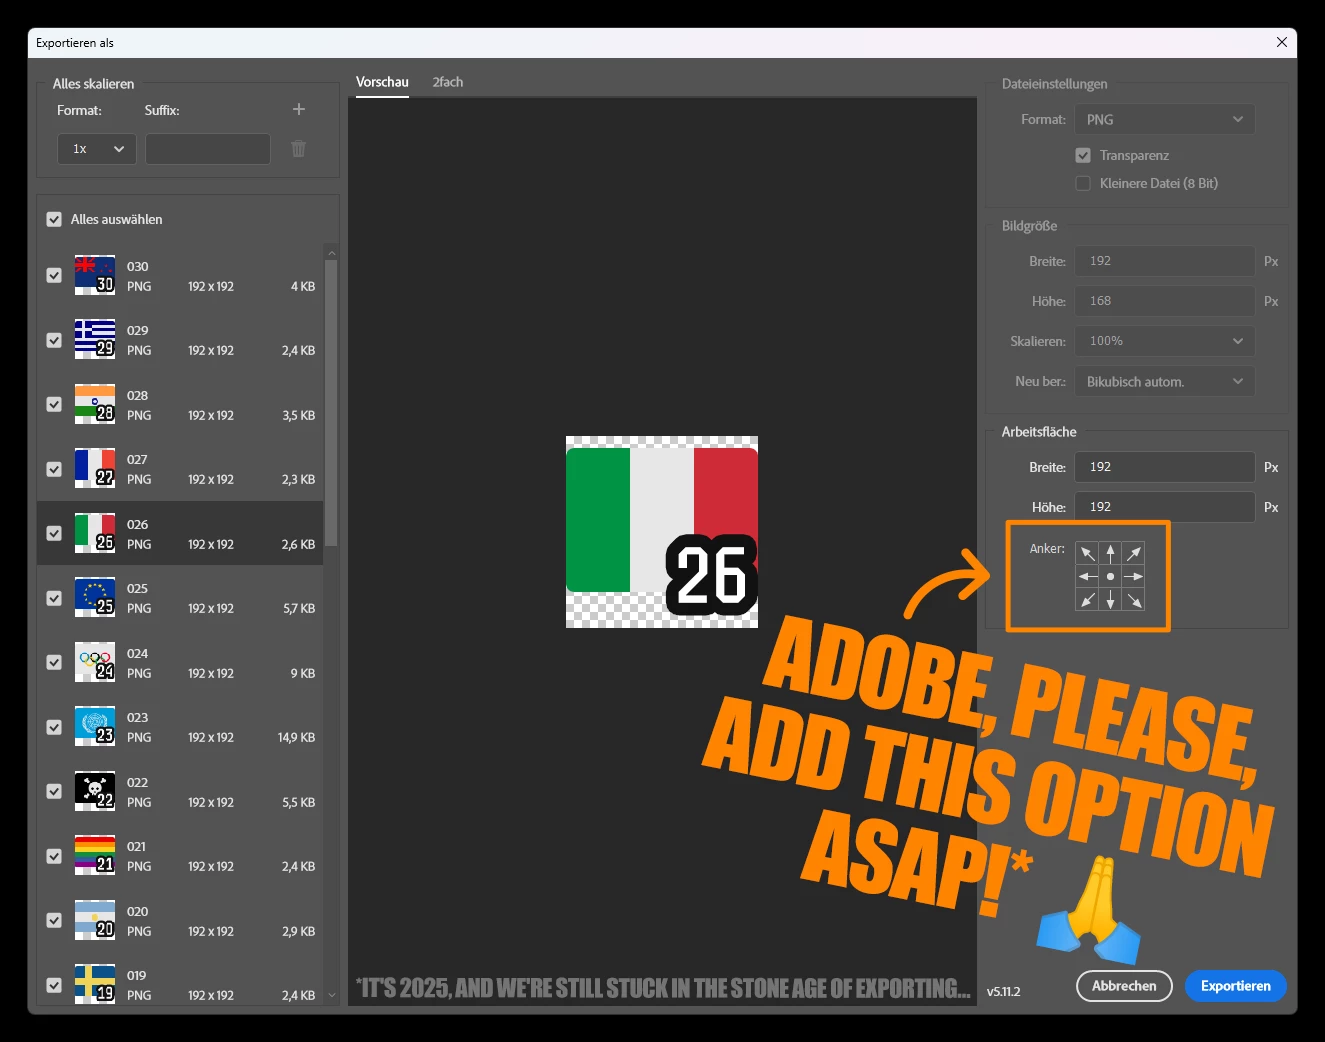
Task: Uncheck asset 027 checkbox
Action: (x=54, y=469)
